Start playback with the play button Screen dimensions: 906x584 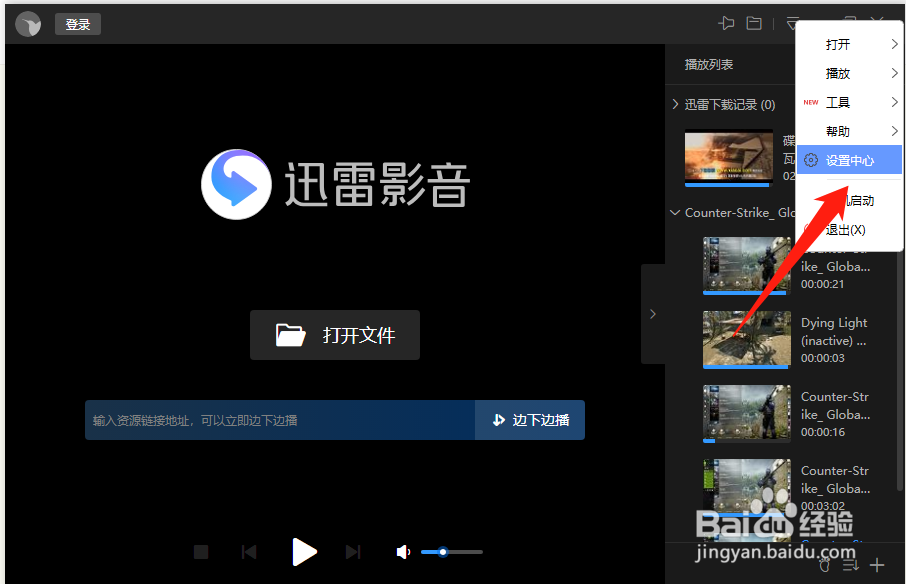304,552
